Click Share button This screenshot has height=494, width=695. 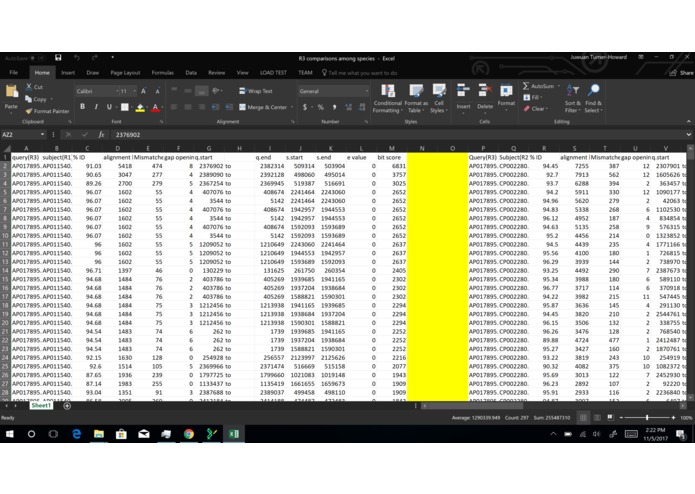click(682, 73)
